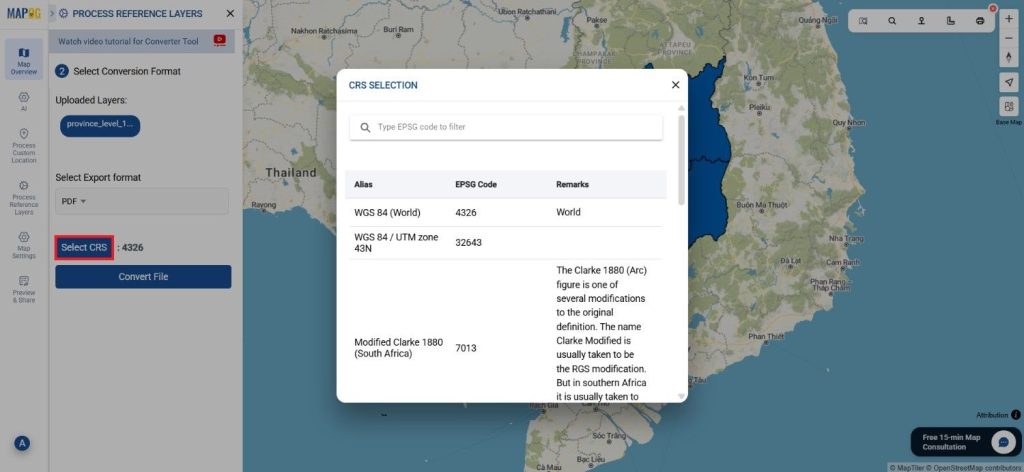Select the measure ruler tool
The image size is (1024, 472).
951,21
